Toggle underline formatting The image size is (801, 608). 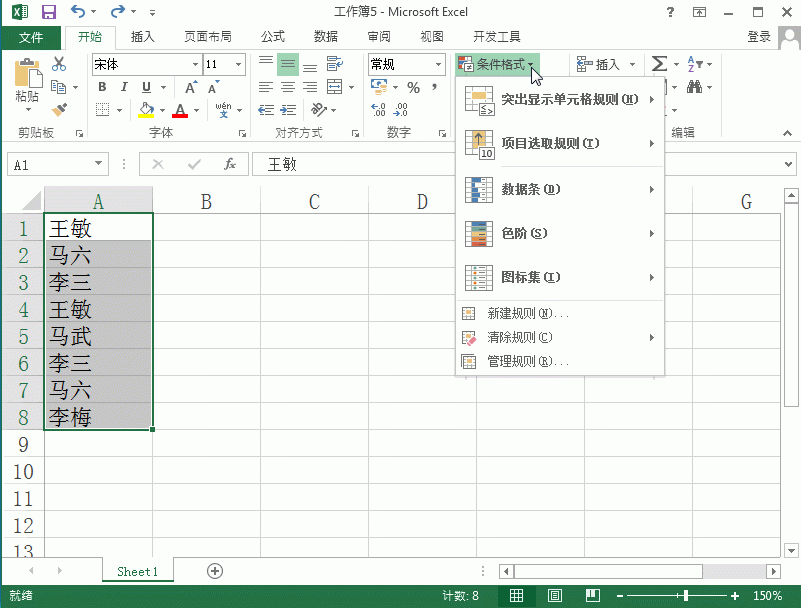145,87
